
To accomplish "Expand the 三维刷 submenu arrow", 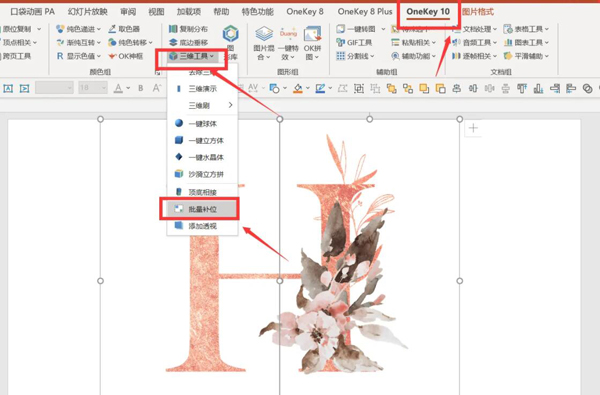I will tap(230, 105).
